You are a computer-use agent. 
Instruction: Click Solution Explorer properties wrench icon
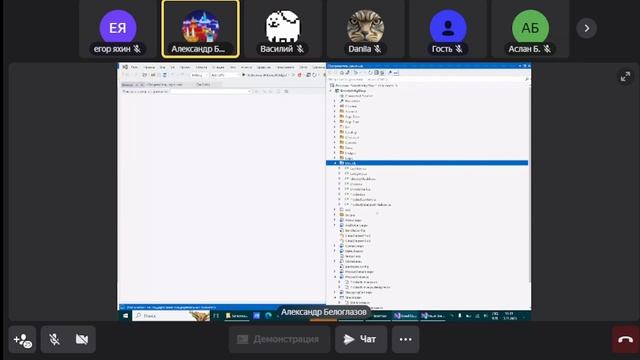pyautogui.click(x=390, y=73)
